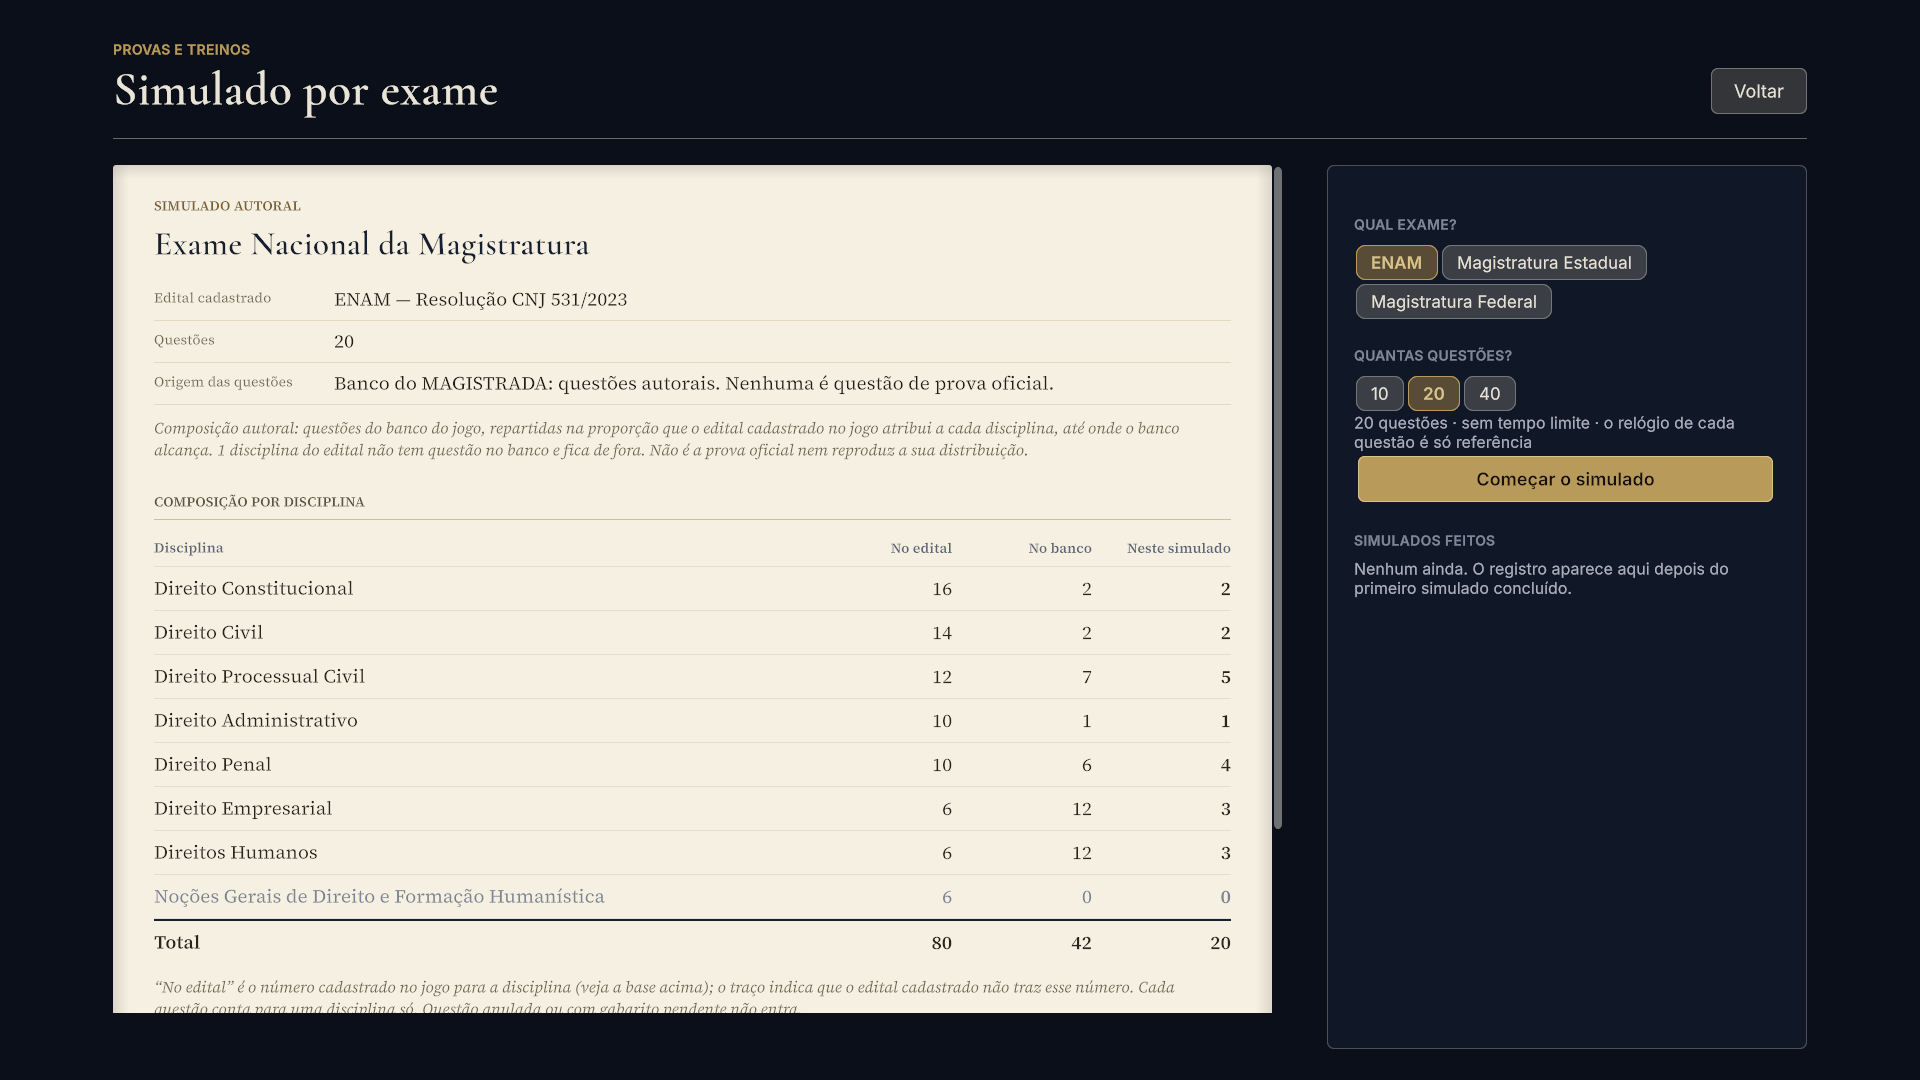
Task: Set the question count to 20
Action: pos(1433,394)
